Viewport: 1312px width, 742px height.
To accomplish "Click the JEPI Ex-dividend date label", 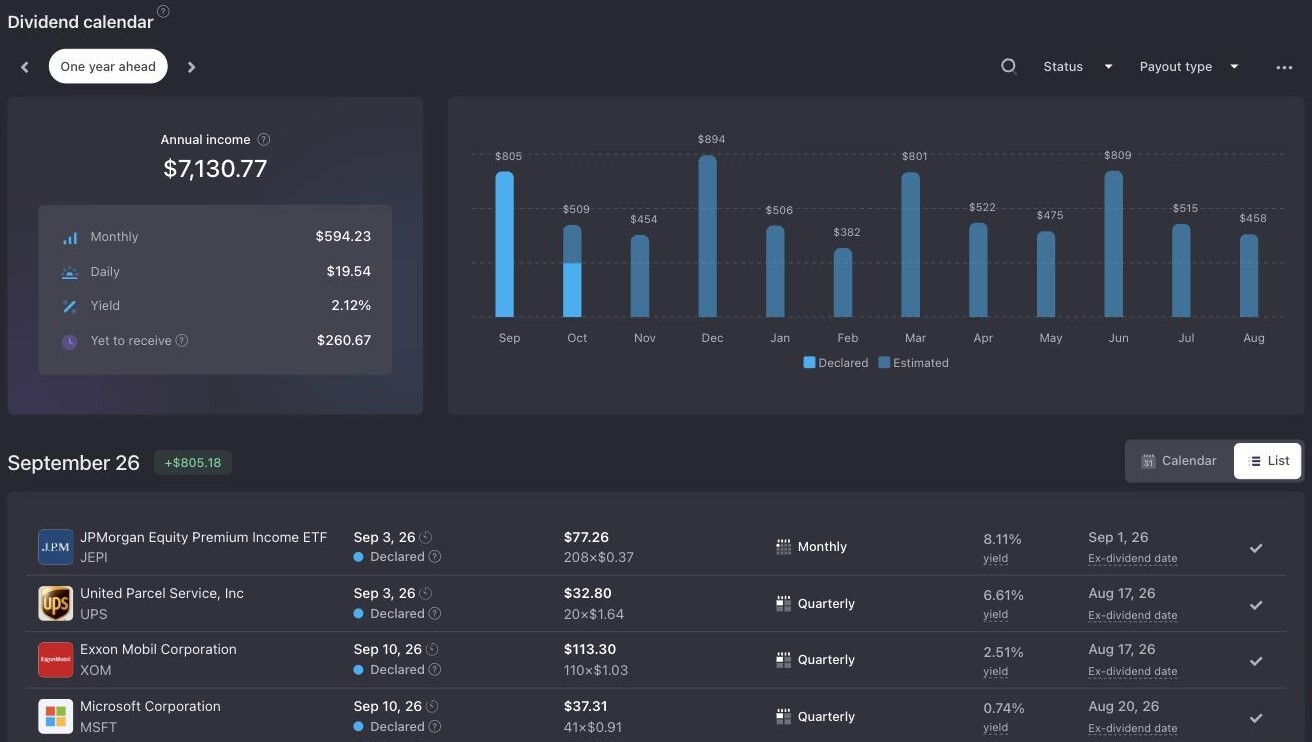I will point(1133,559).
